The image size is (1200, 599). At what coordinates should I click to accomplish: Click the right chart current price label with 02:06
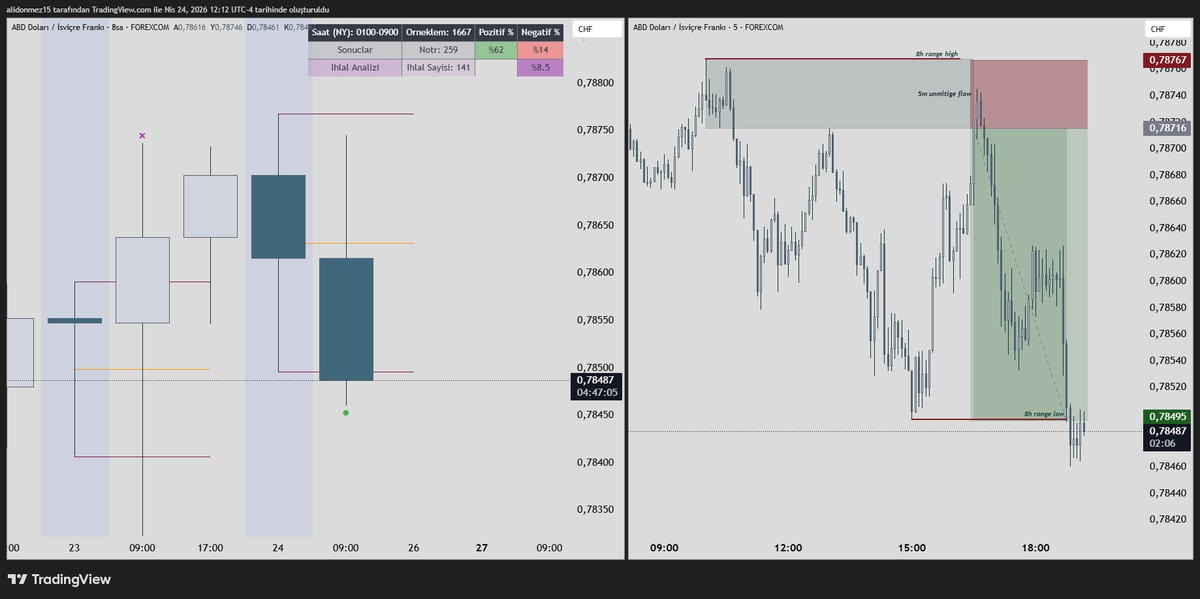click(x=1168, y=437)
